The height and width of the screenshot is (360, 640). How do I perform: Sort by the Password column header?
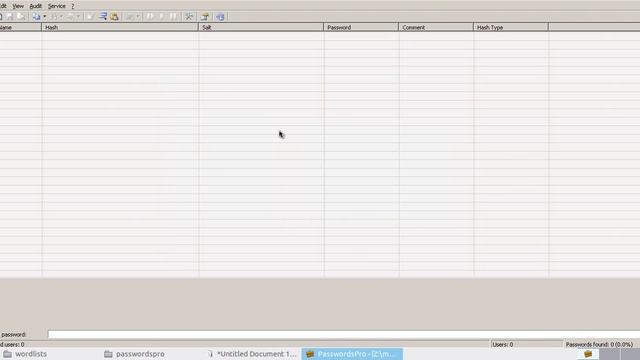(361, 27)
